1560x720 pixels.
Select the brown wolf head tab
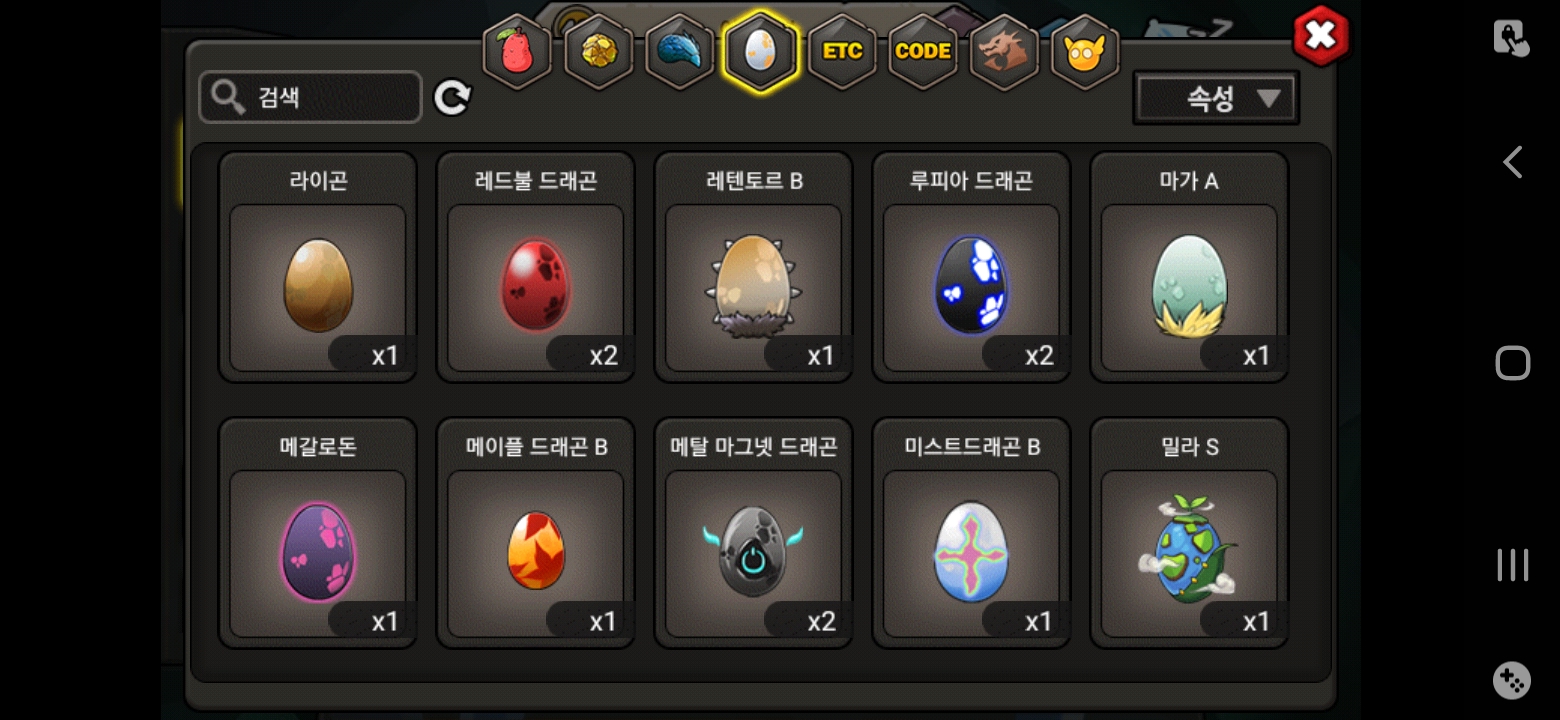pyautogui.click(x=1004, y=52)
